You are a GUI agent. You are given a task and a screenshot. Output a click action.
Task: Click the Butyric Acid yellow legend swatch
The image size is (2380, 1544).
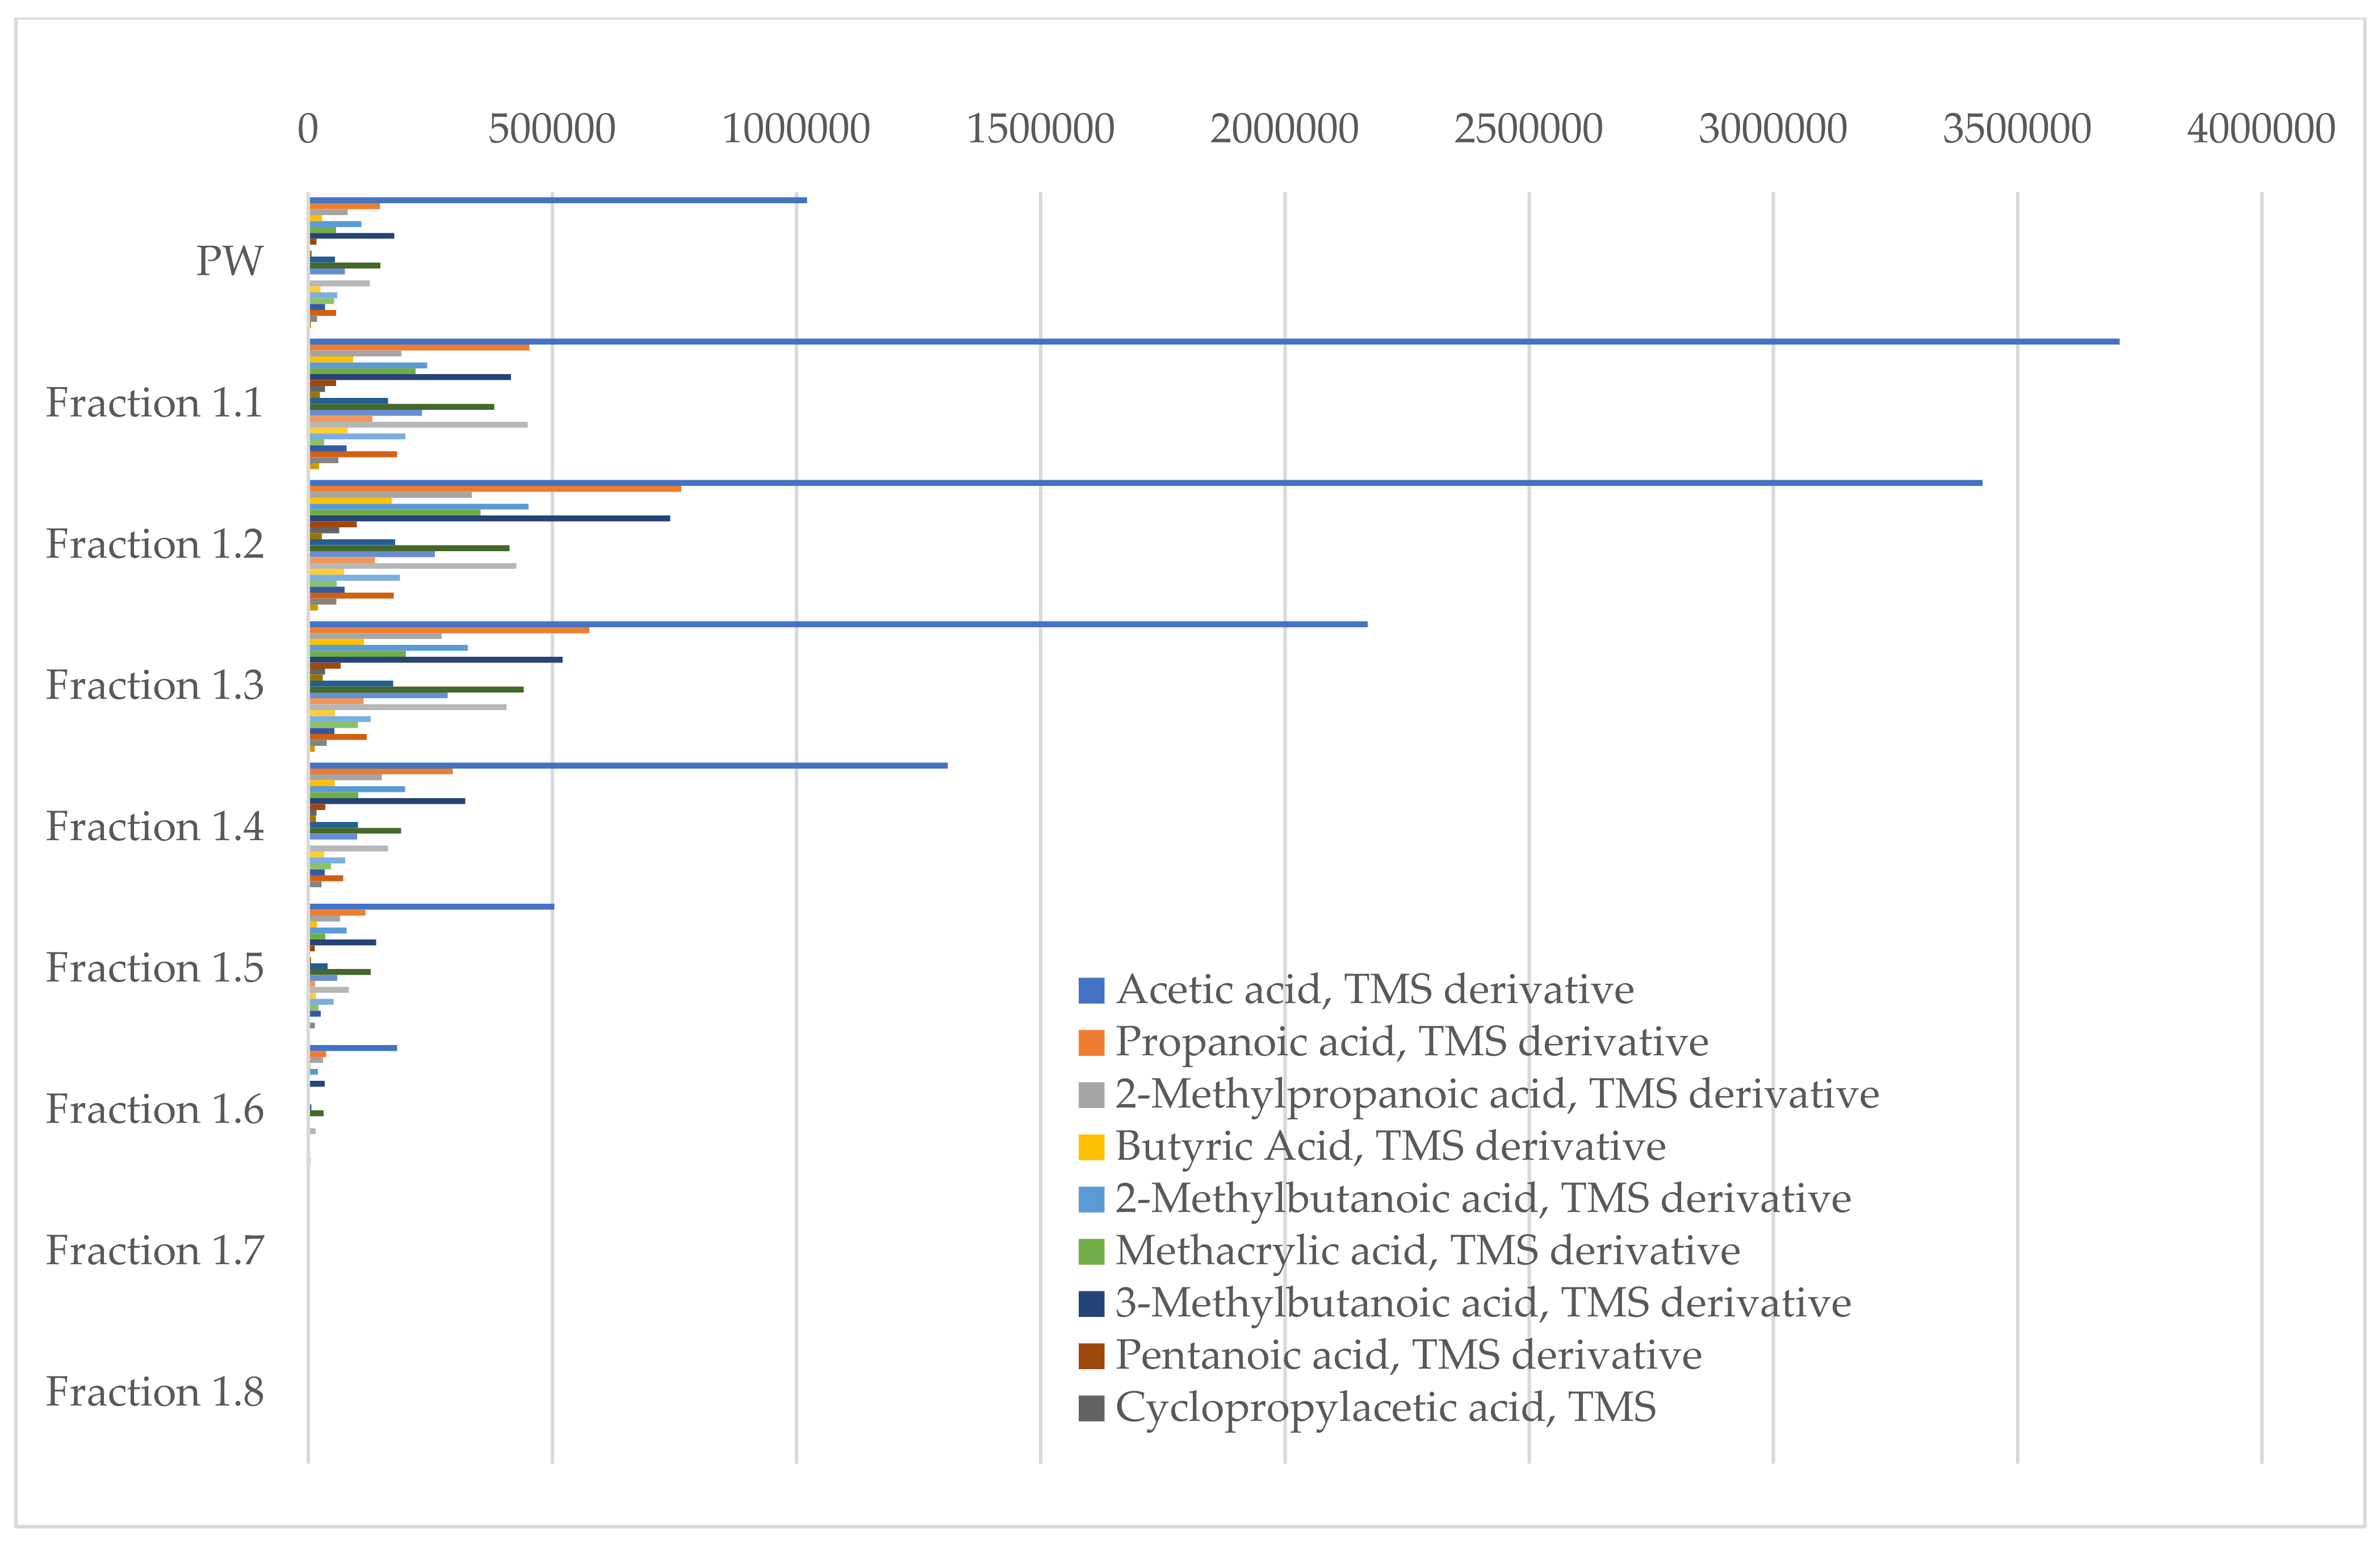[1091, 1147]
